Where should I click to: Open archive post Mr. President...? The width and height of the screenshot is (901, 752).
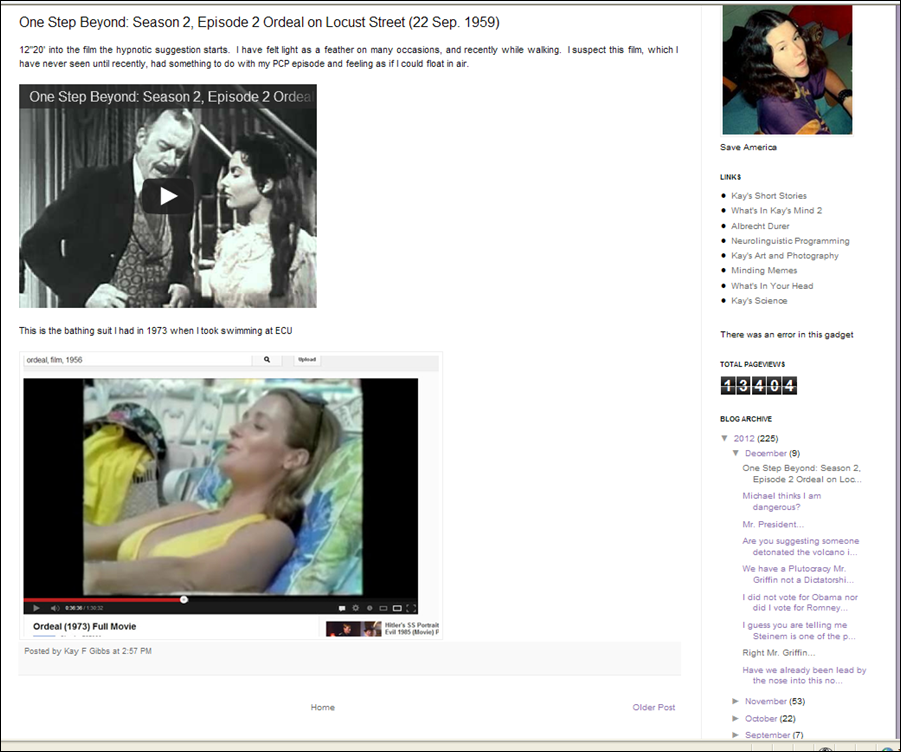[x=773, y=525]
